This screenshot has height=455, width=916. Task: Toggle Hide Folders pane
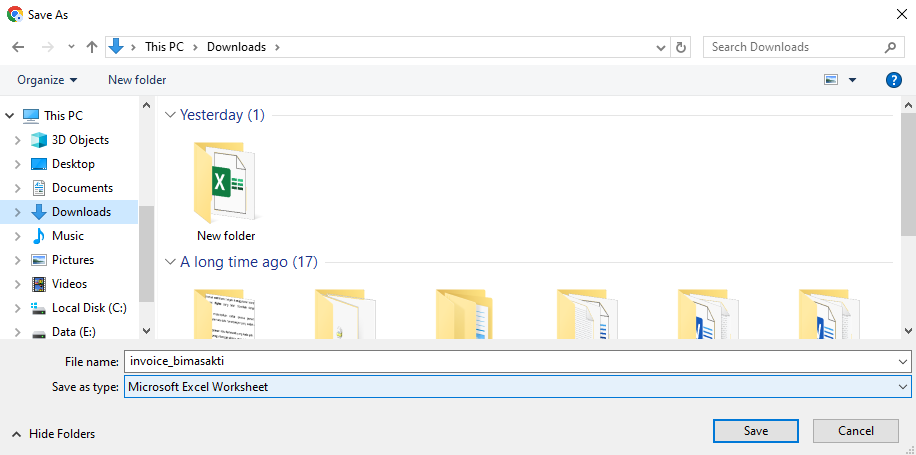(54, 434)
